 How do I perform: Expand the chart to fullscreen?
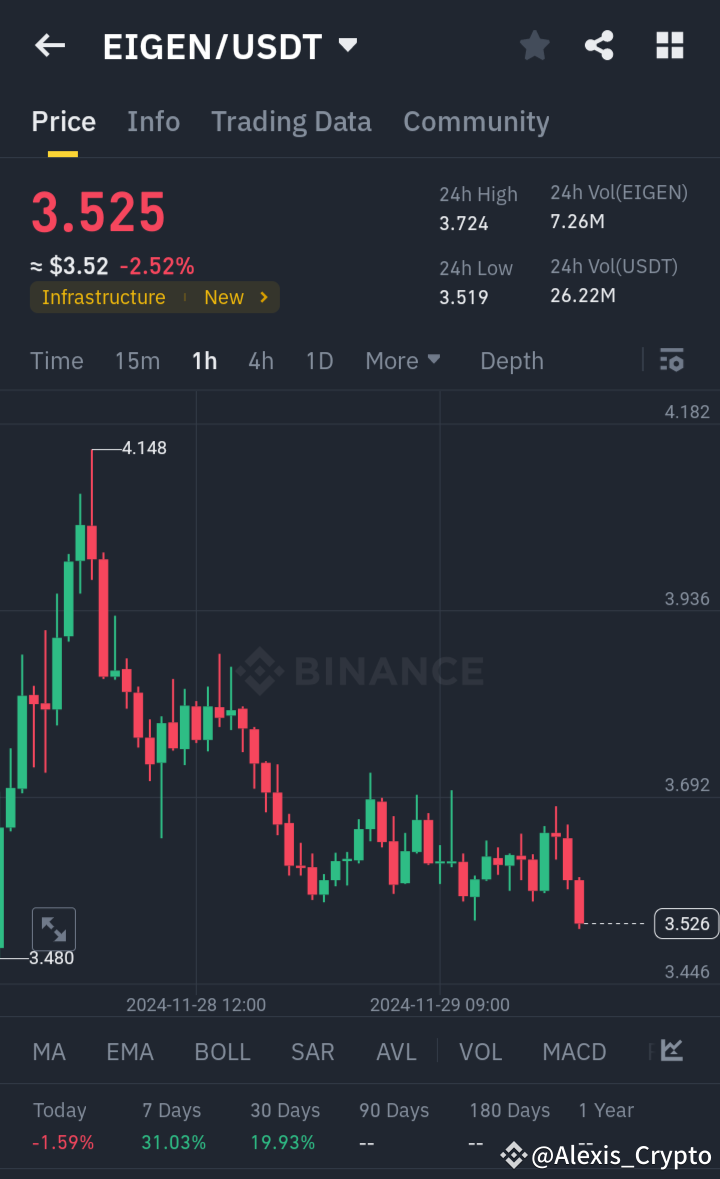pos(53,928)
